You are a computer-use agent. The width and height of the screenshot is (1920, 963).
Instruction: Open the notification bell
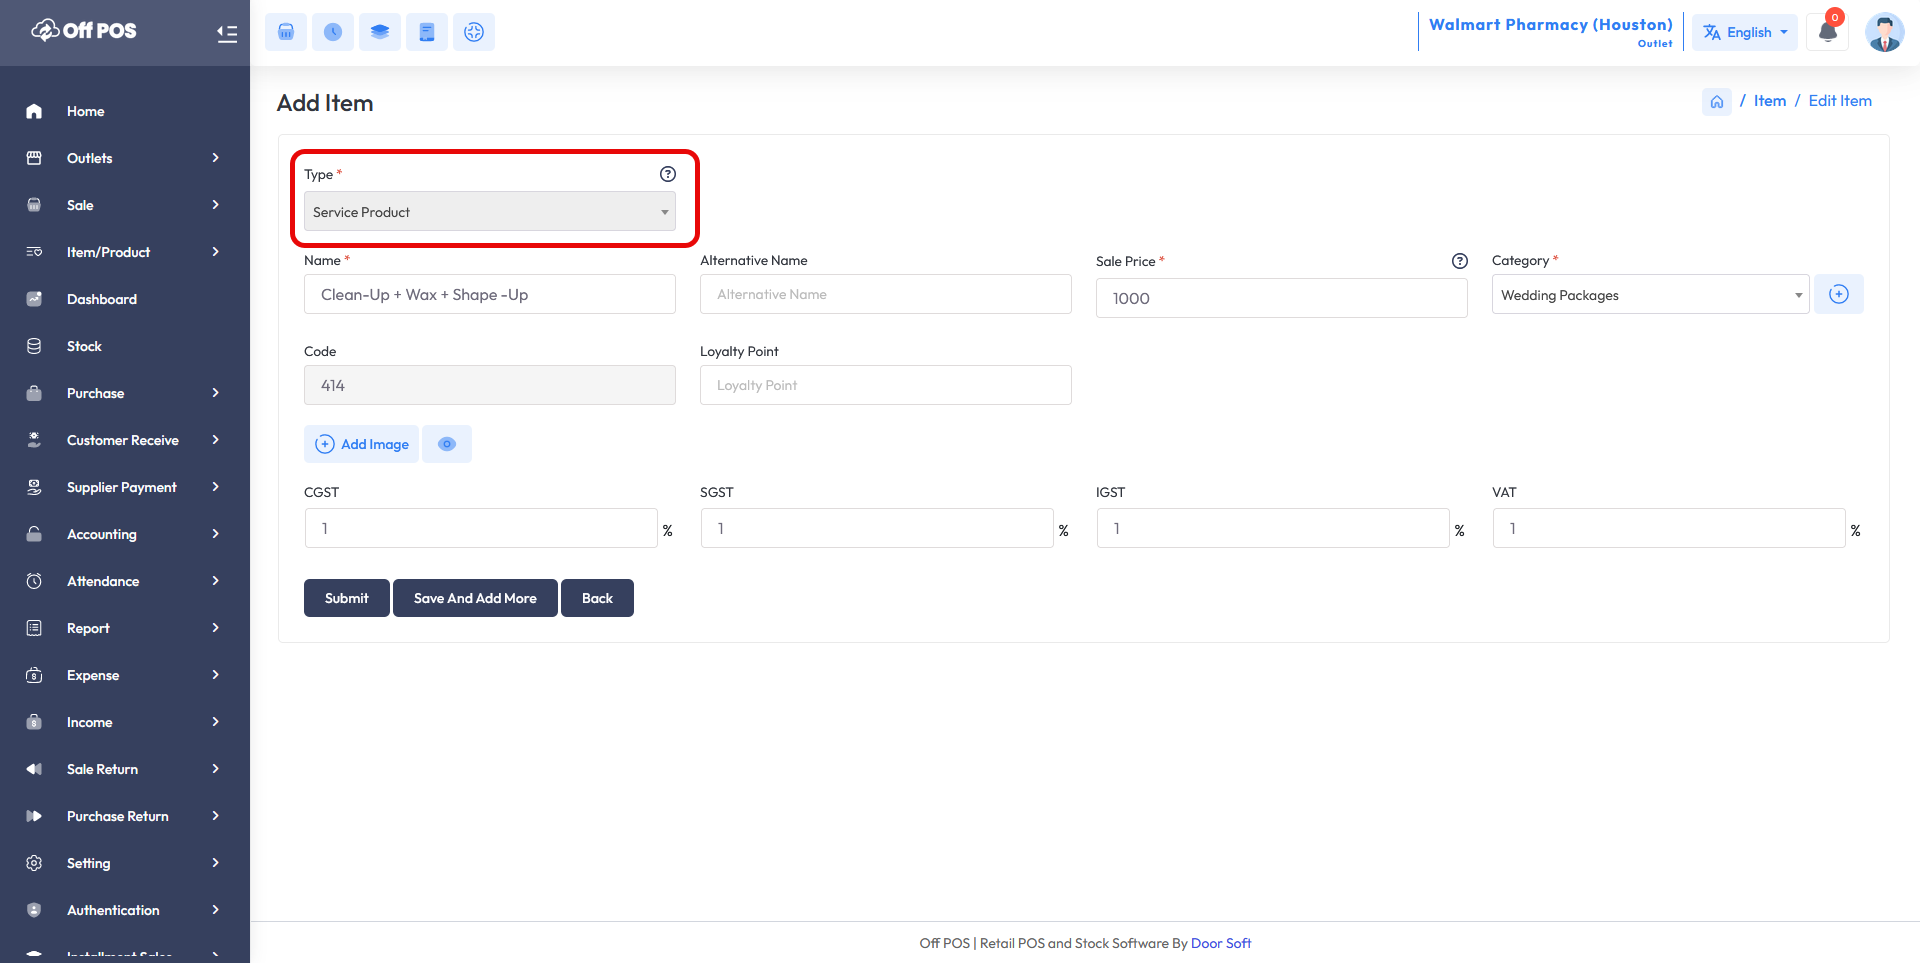[1827, 32]
